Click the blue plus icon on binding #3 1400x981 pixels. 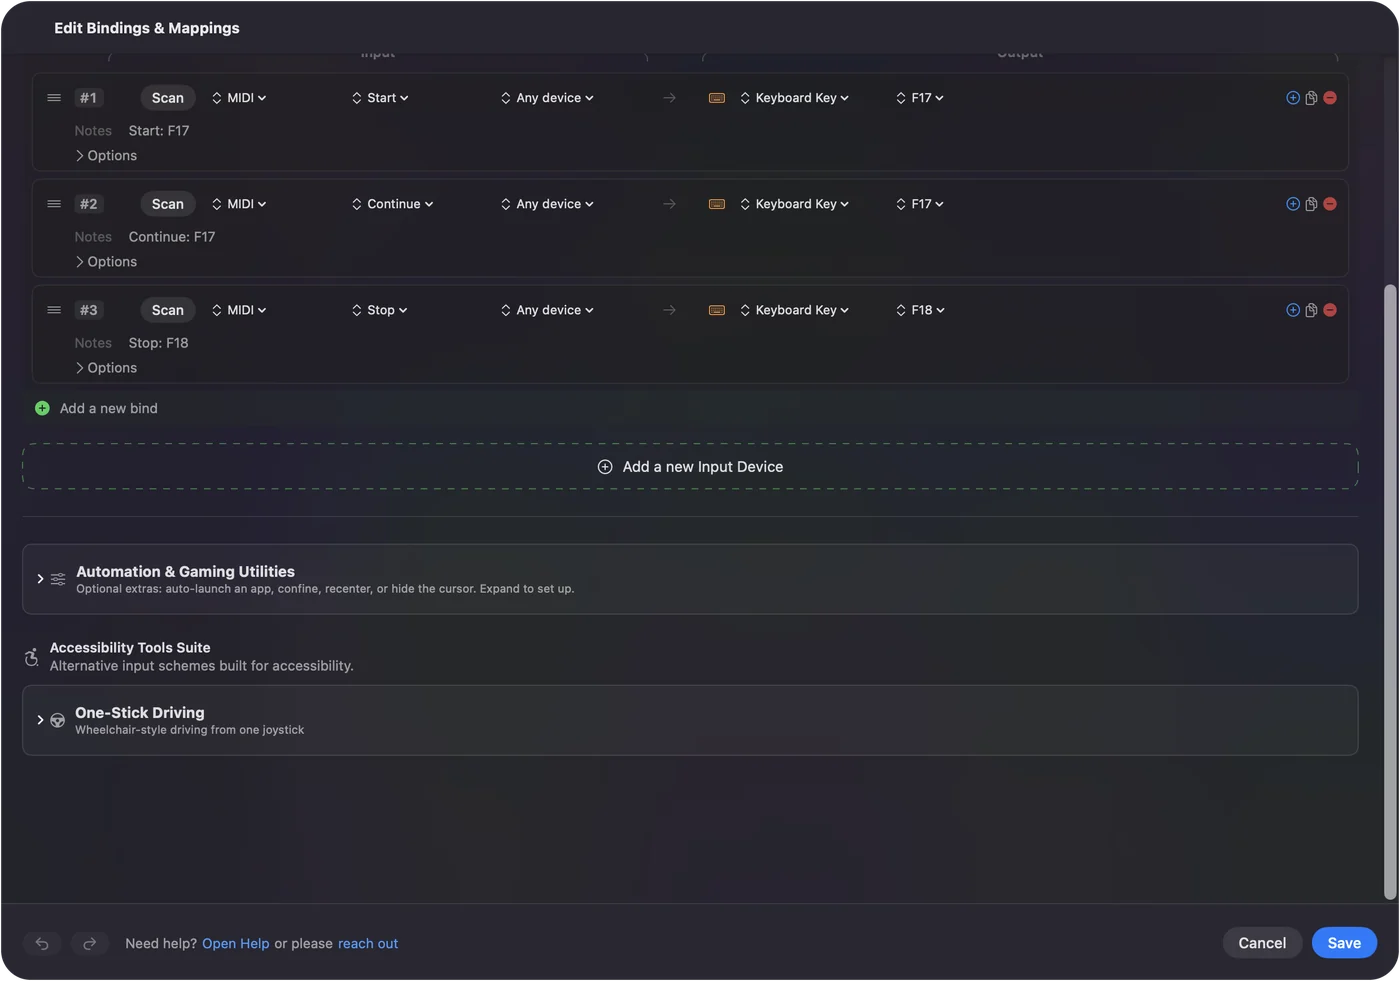1293,310
